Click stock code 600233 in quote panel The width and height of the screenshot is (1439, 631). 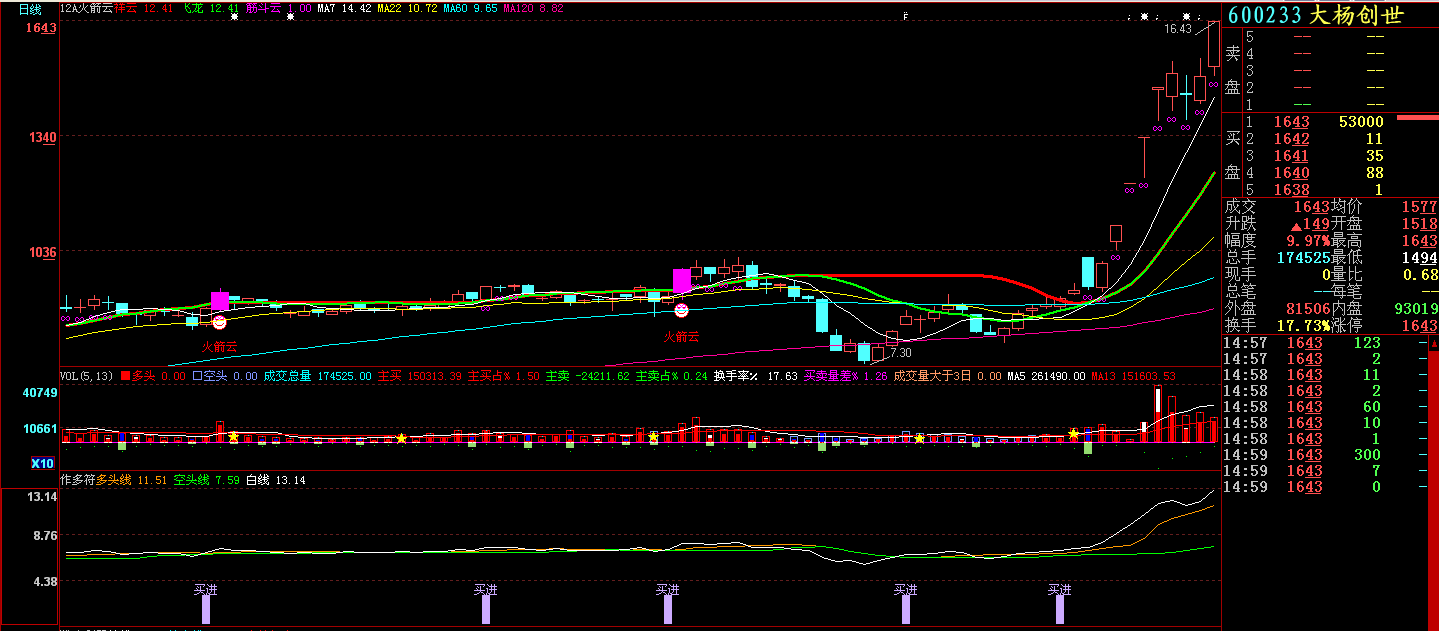1264,15
